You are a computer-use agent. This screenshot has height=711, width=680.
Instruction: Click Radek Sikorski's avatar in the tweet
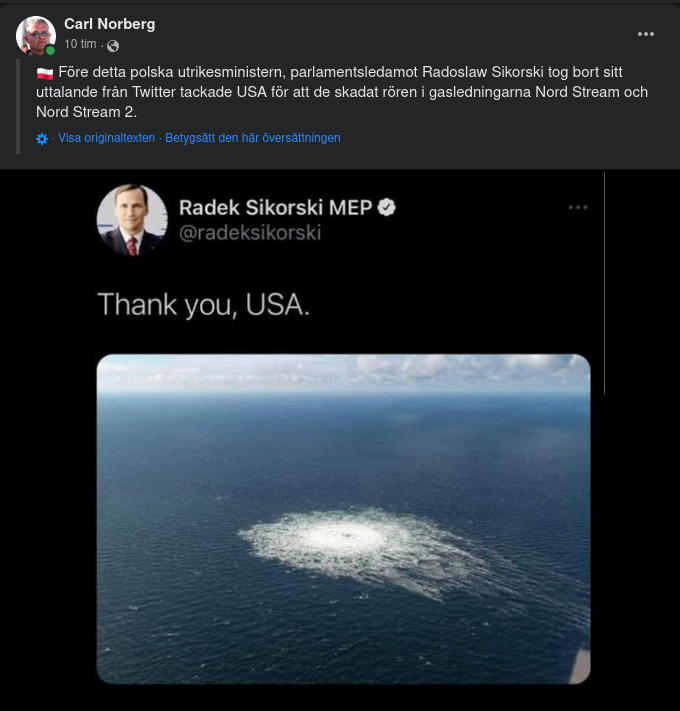tap(131, 220)
